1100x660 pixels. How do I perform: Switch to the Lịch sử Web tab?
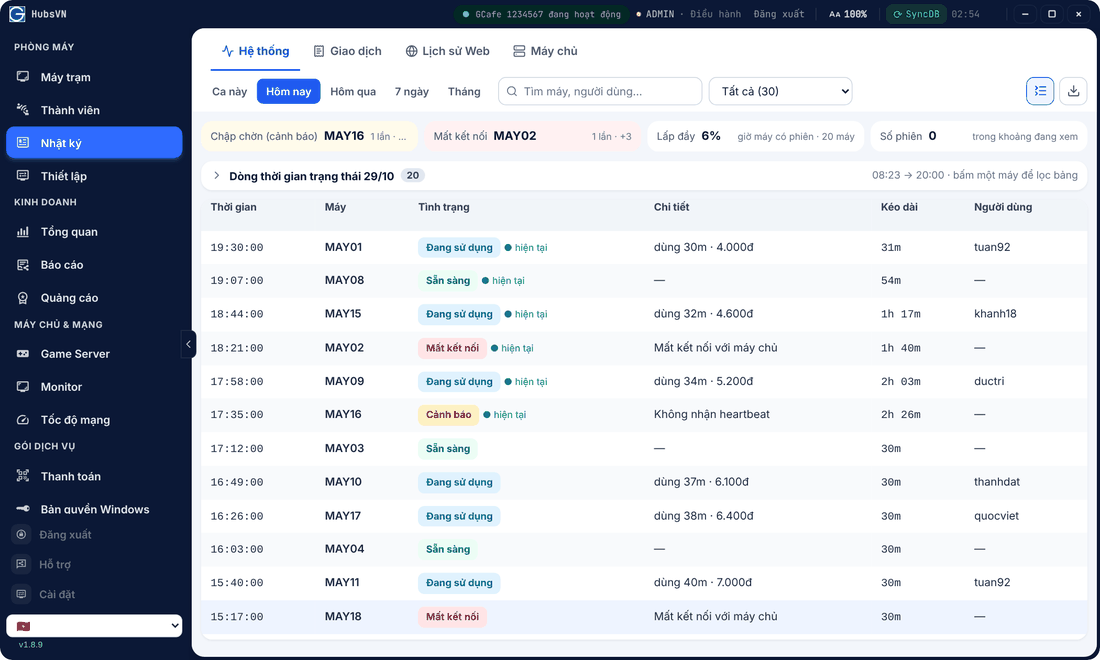pyautogui.click(x=448, y=51)
